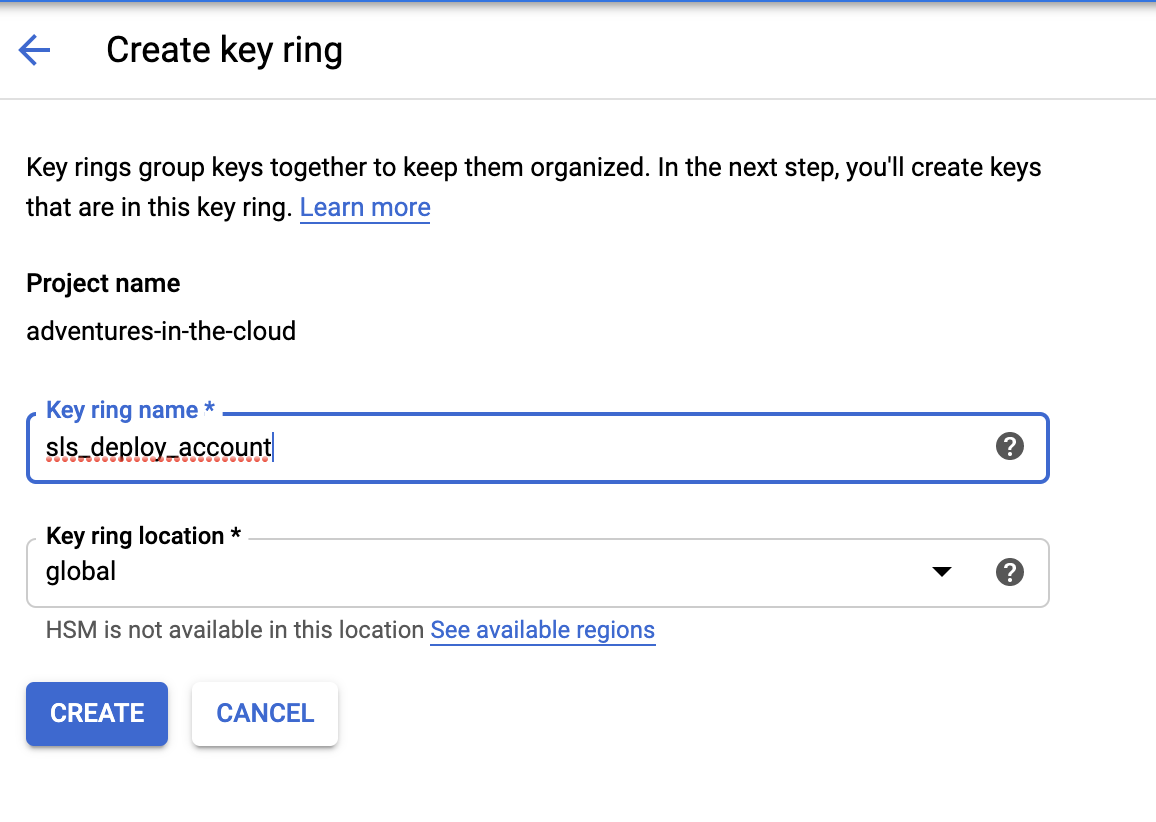
Task: Click See available regions for HSM
Action: [x=542, y=630]
